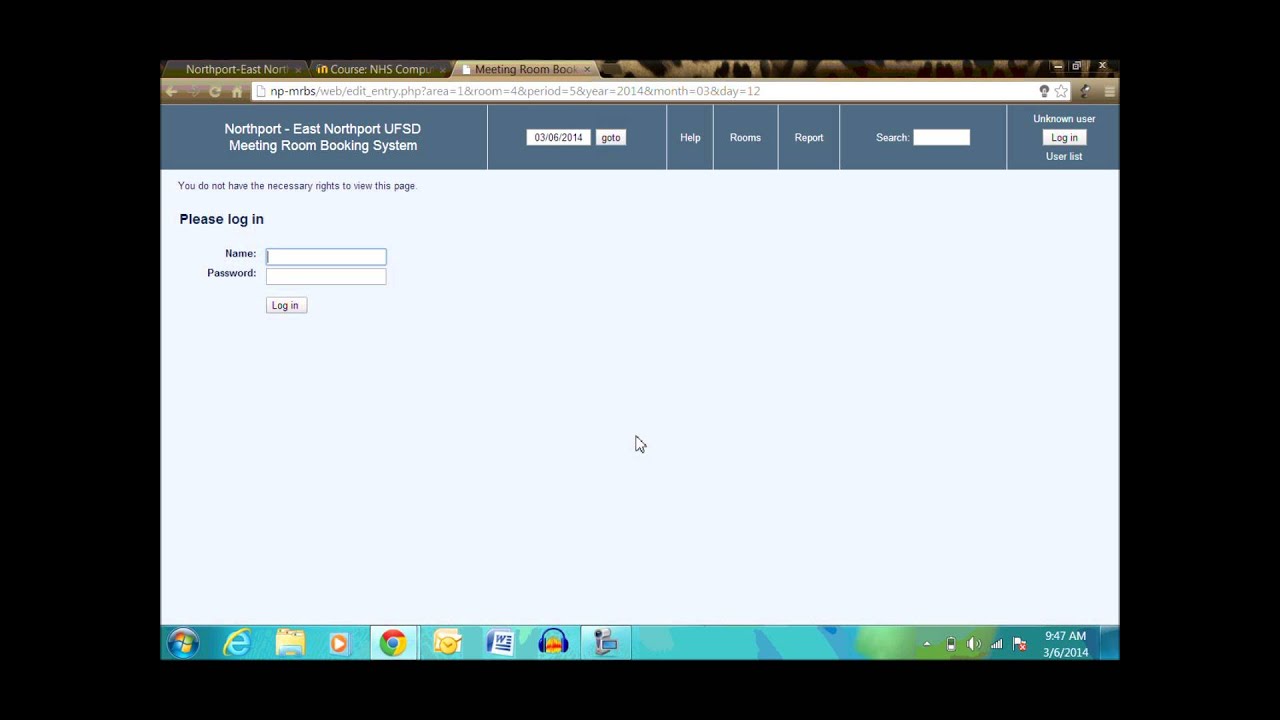Click the header Log in button
1280x720 pixels.
click(x=1064, y=138)
